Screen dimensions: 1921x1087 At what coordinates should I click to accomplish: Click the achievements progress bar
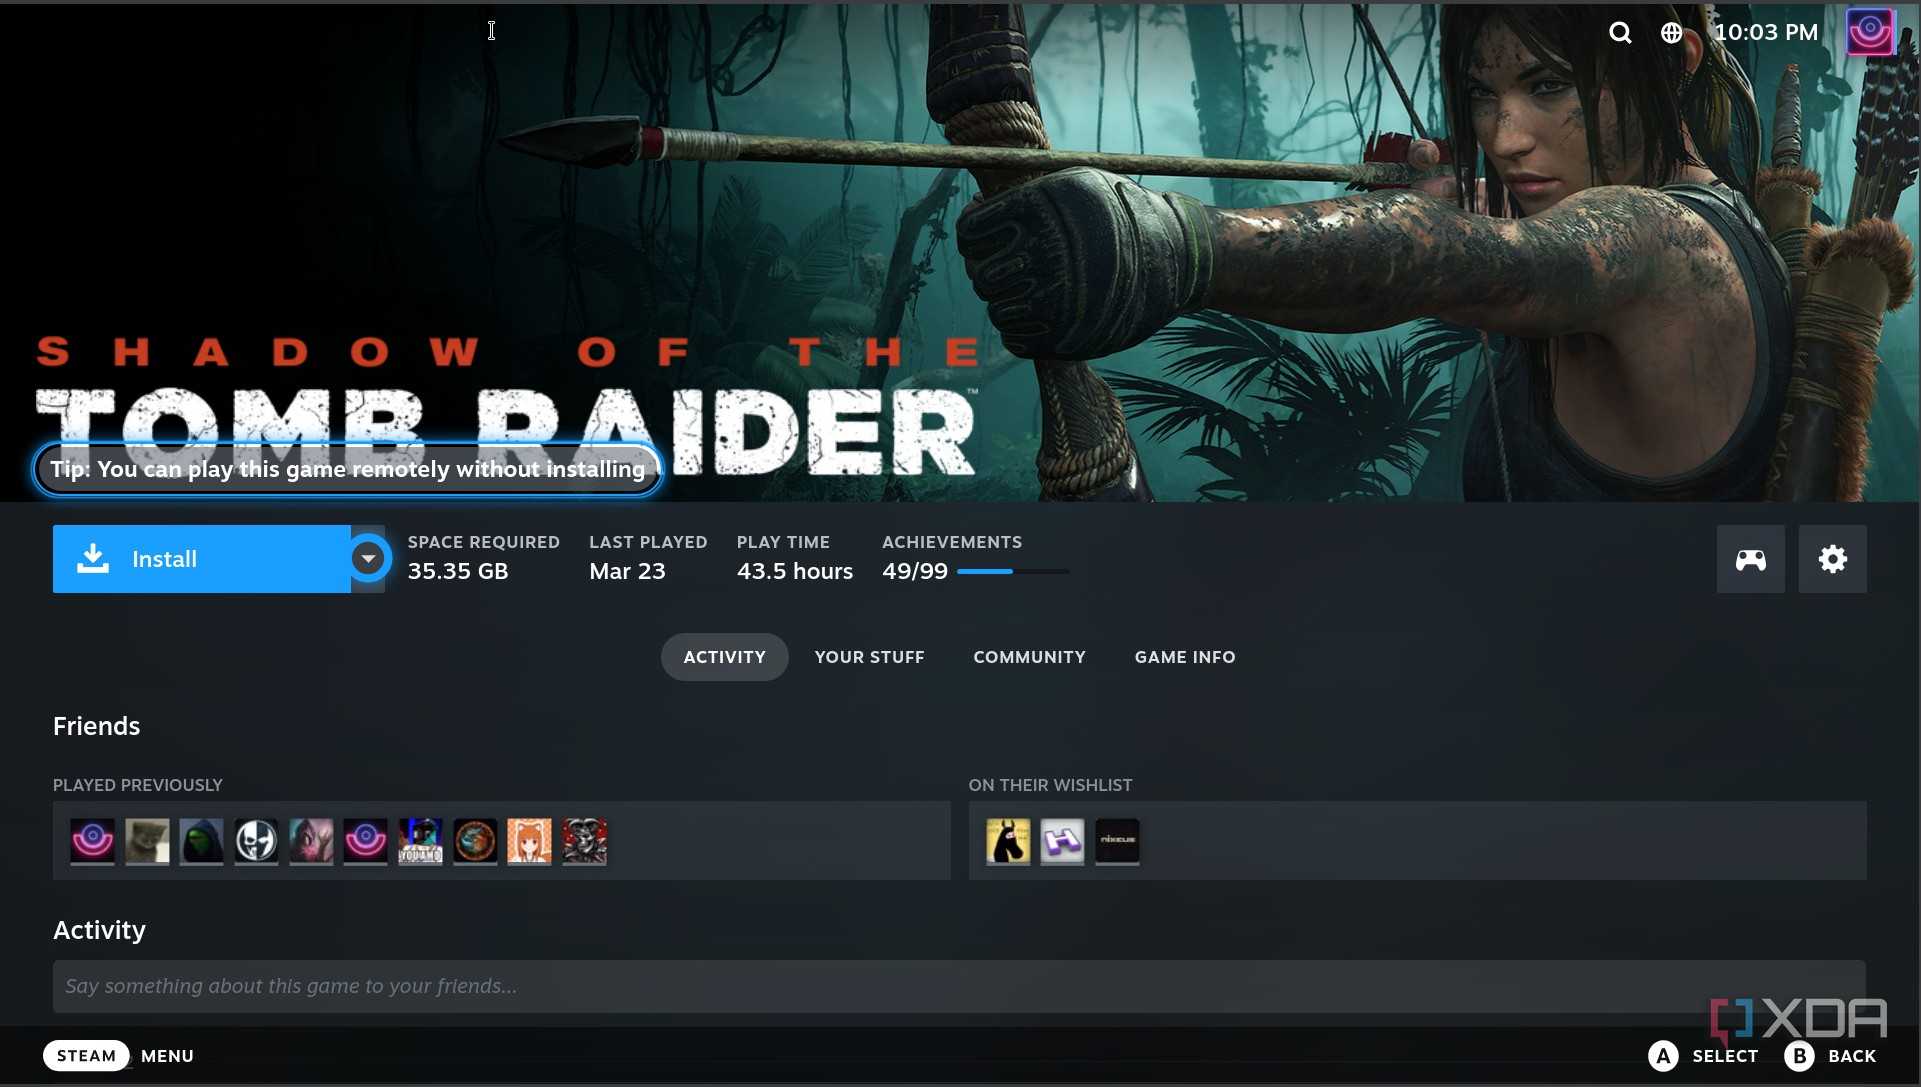tap(1013, 571)
